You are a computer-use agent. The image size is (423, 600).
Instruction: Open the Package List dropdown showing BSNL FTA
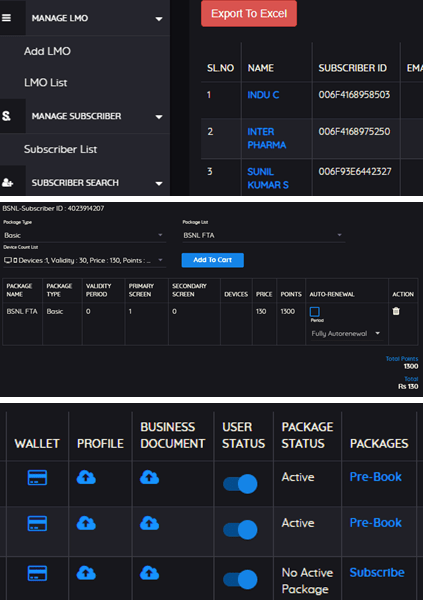(263, 235)
